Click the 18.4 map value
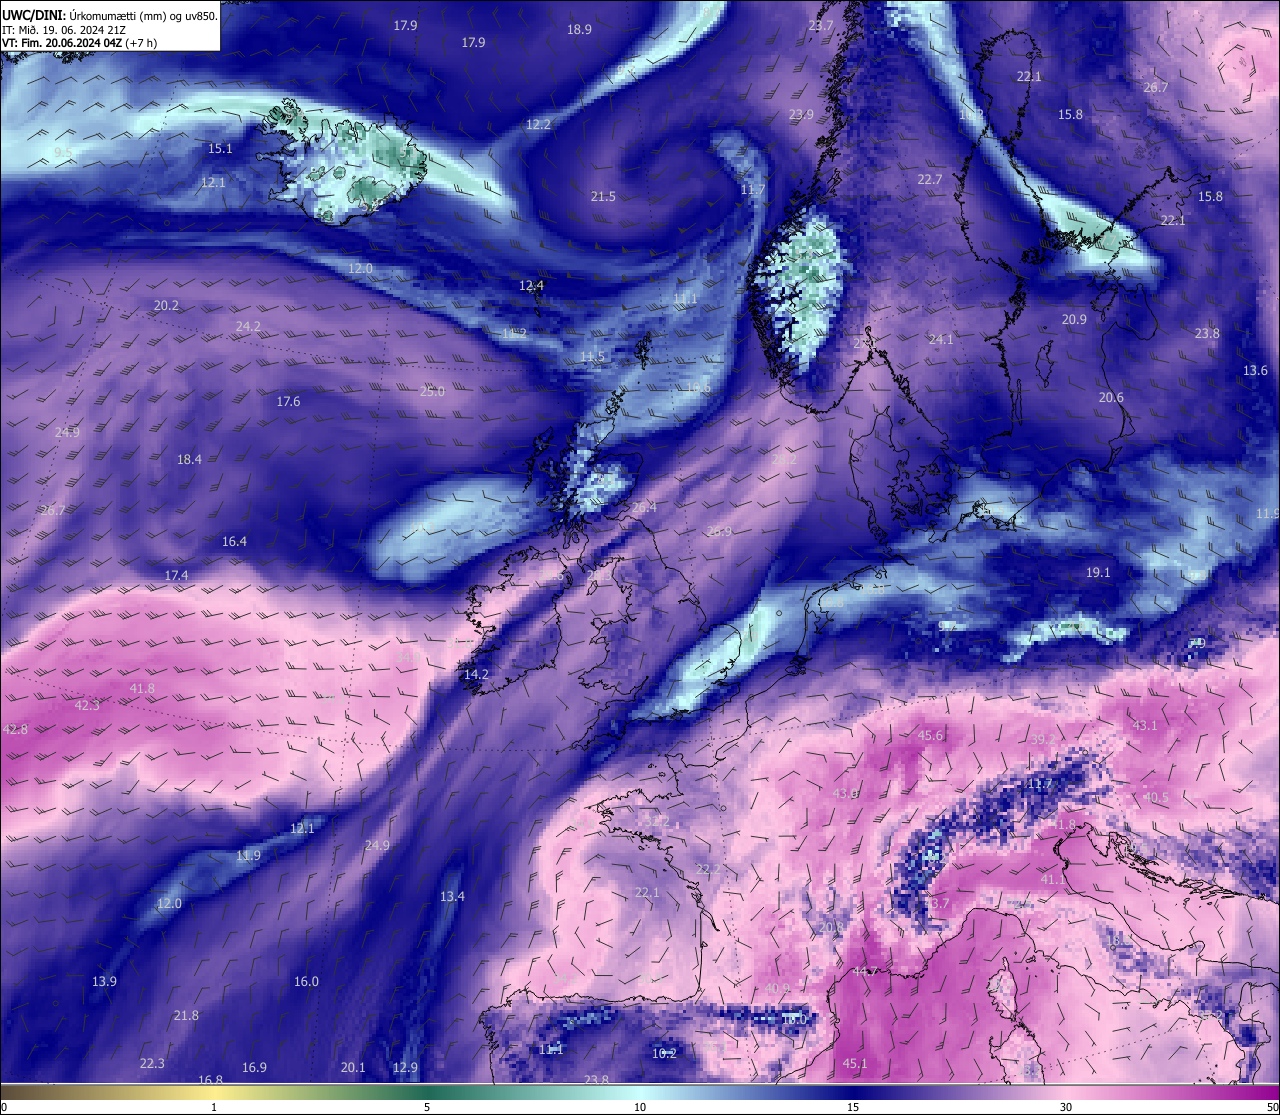This screenshot has width=1280, height=1115. click(189, 460)
